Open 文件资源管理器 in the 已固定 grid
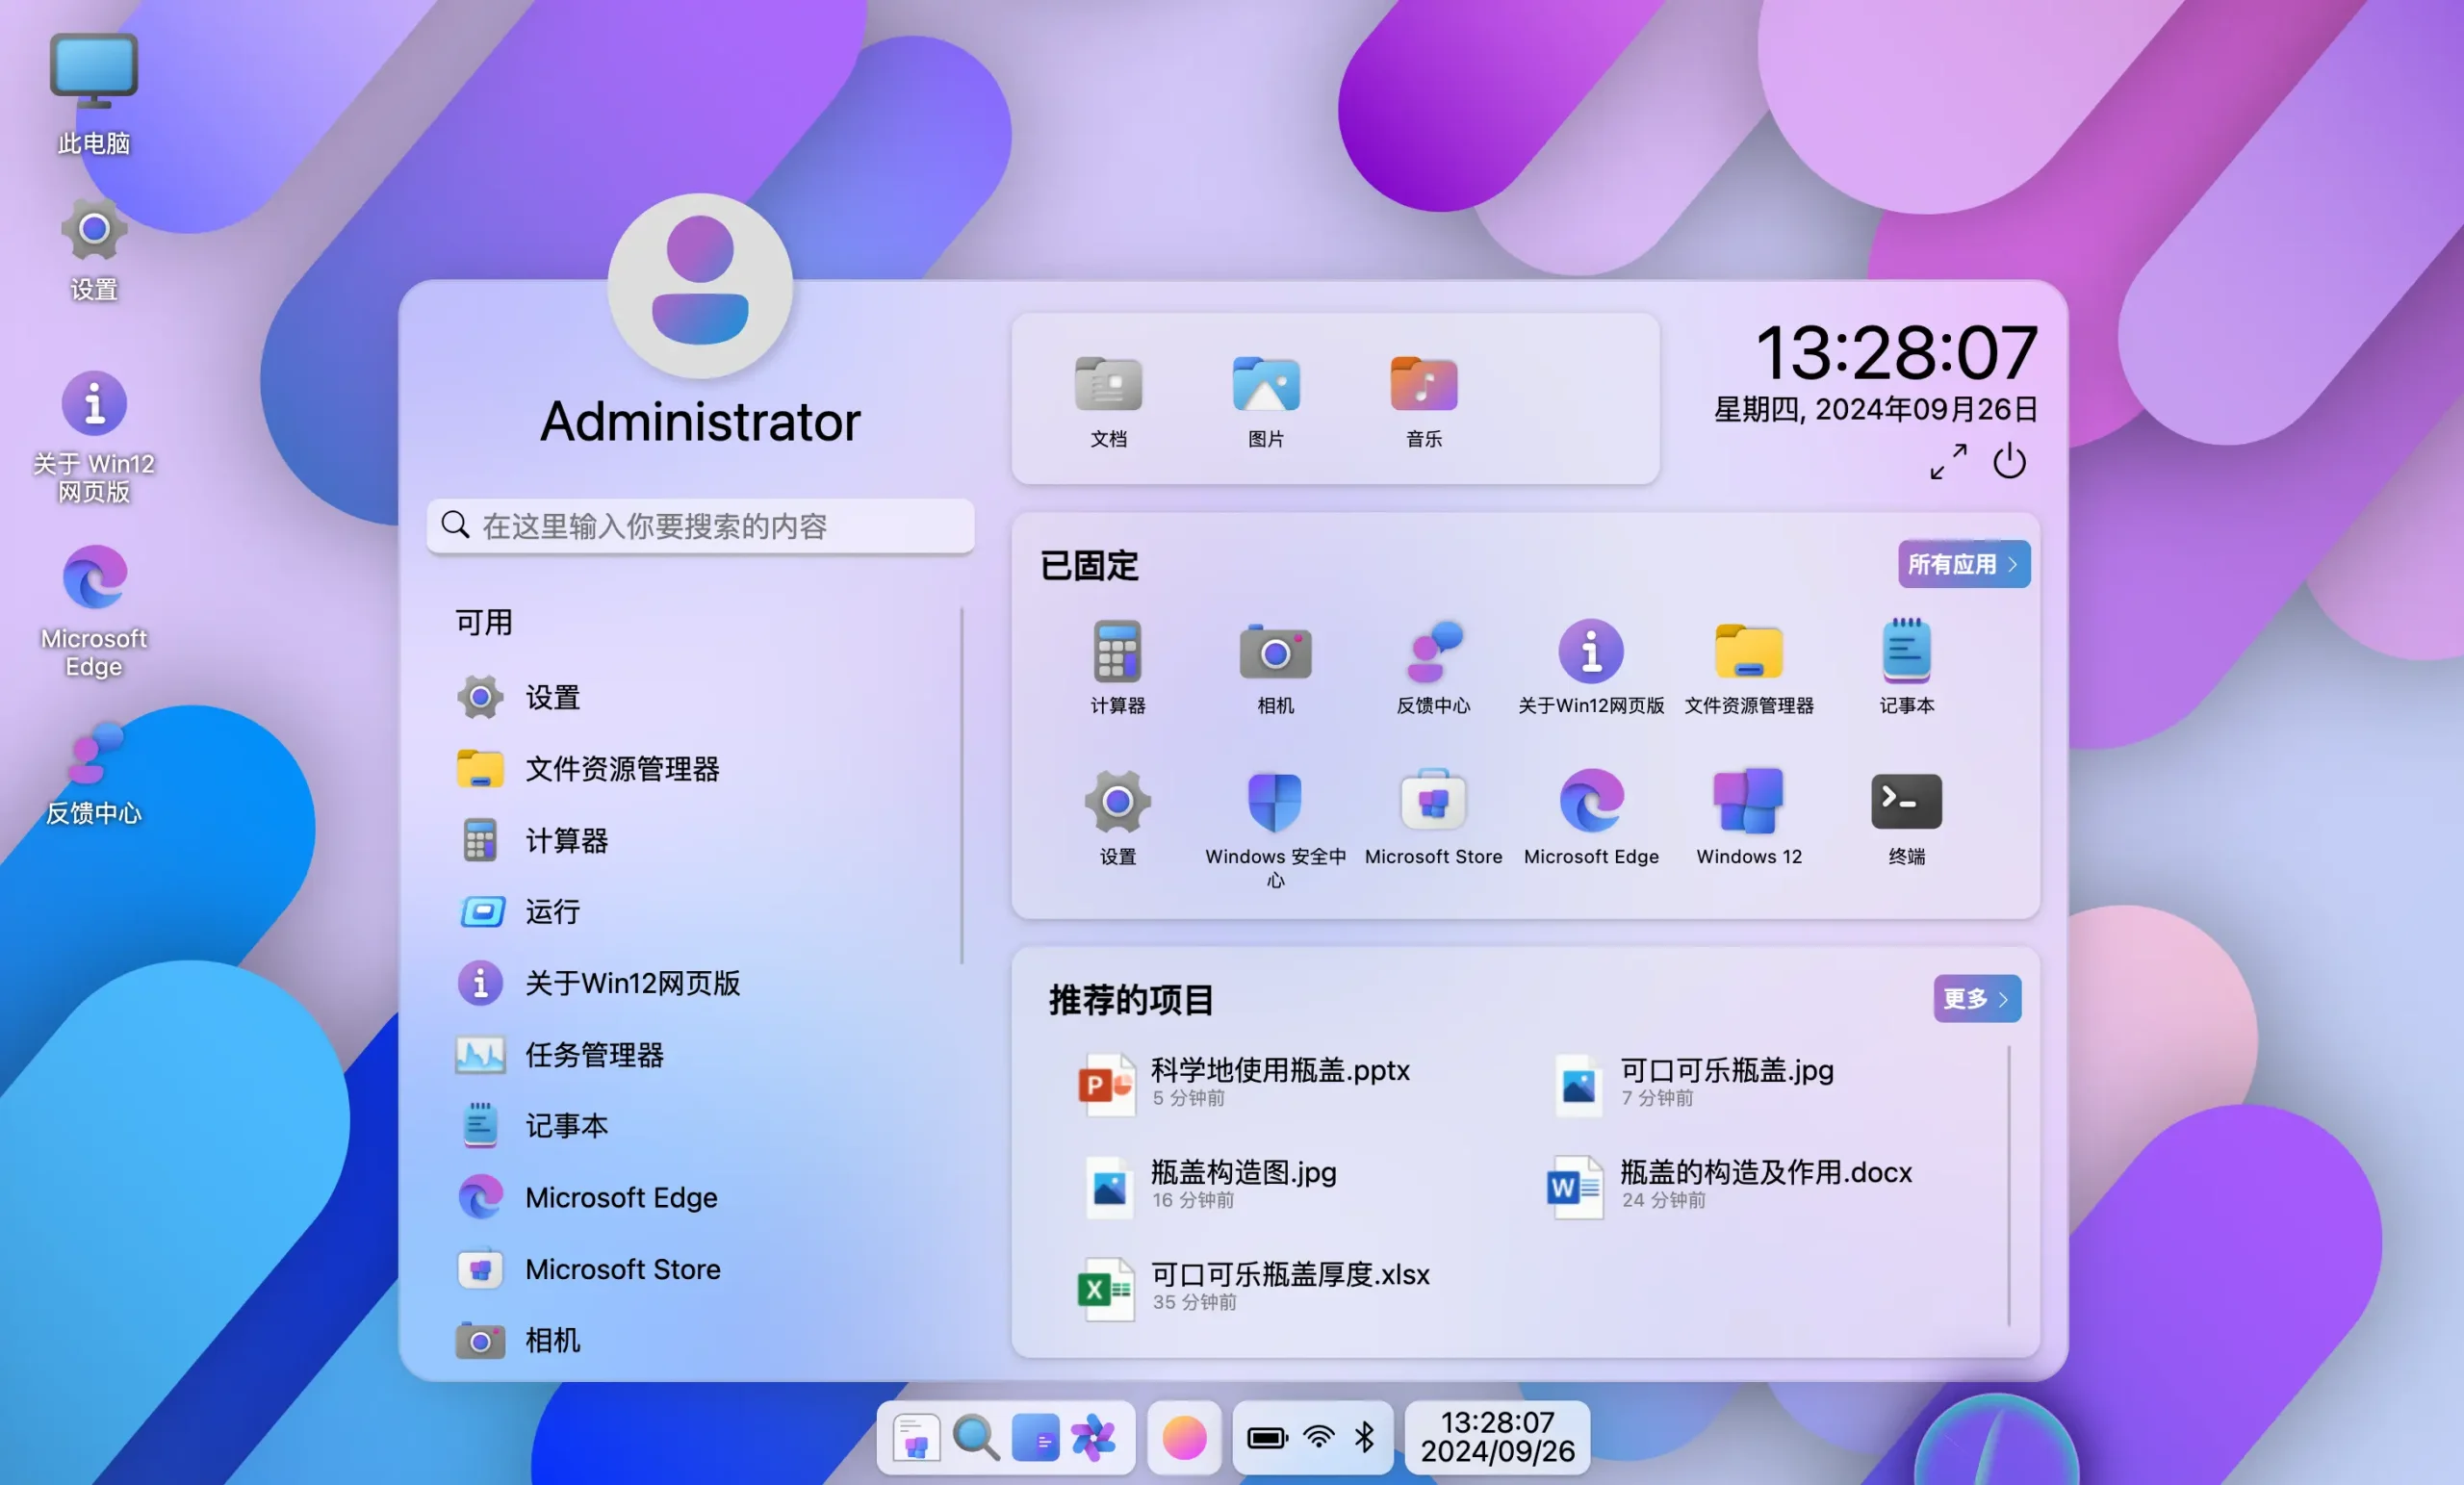The width and height of the screenshot is (2464, 1485). (x=1749, y=667)
